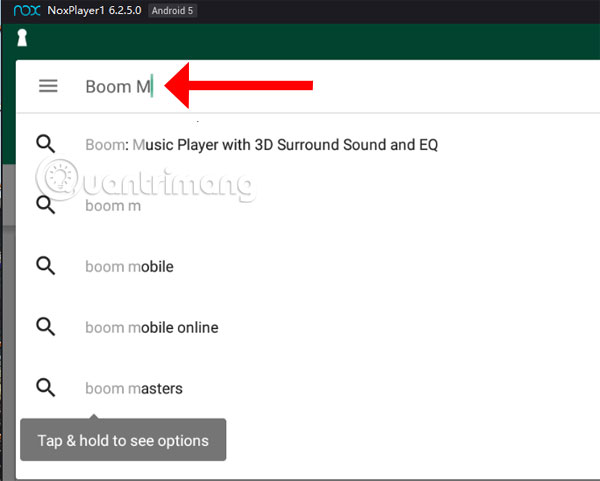Click the search icon beside 'boom m'
Viewport: 600px width, 481px height.
click(46, 205)
